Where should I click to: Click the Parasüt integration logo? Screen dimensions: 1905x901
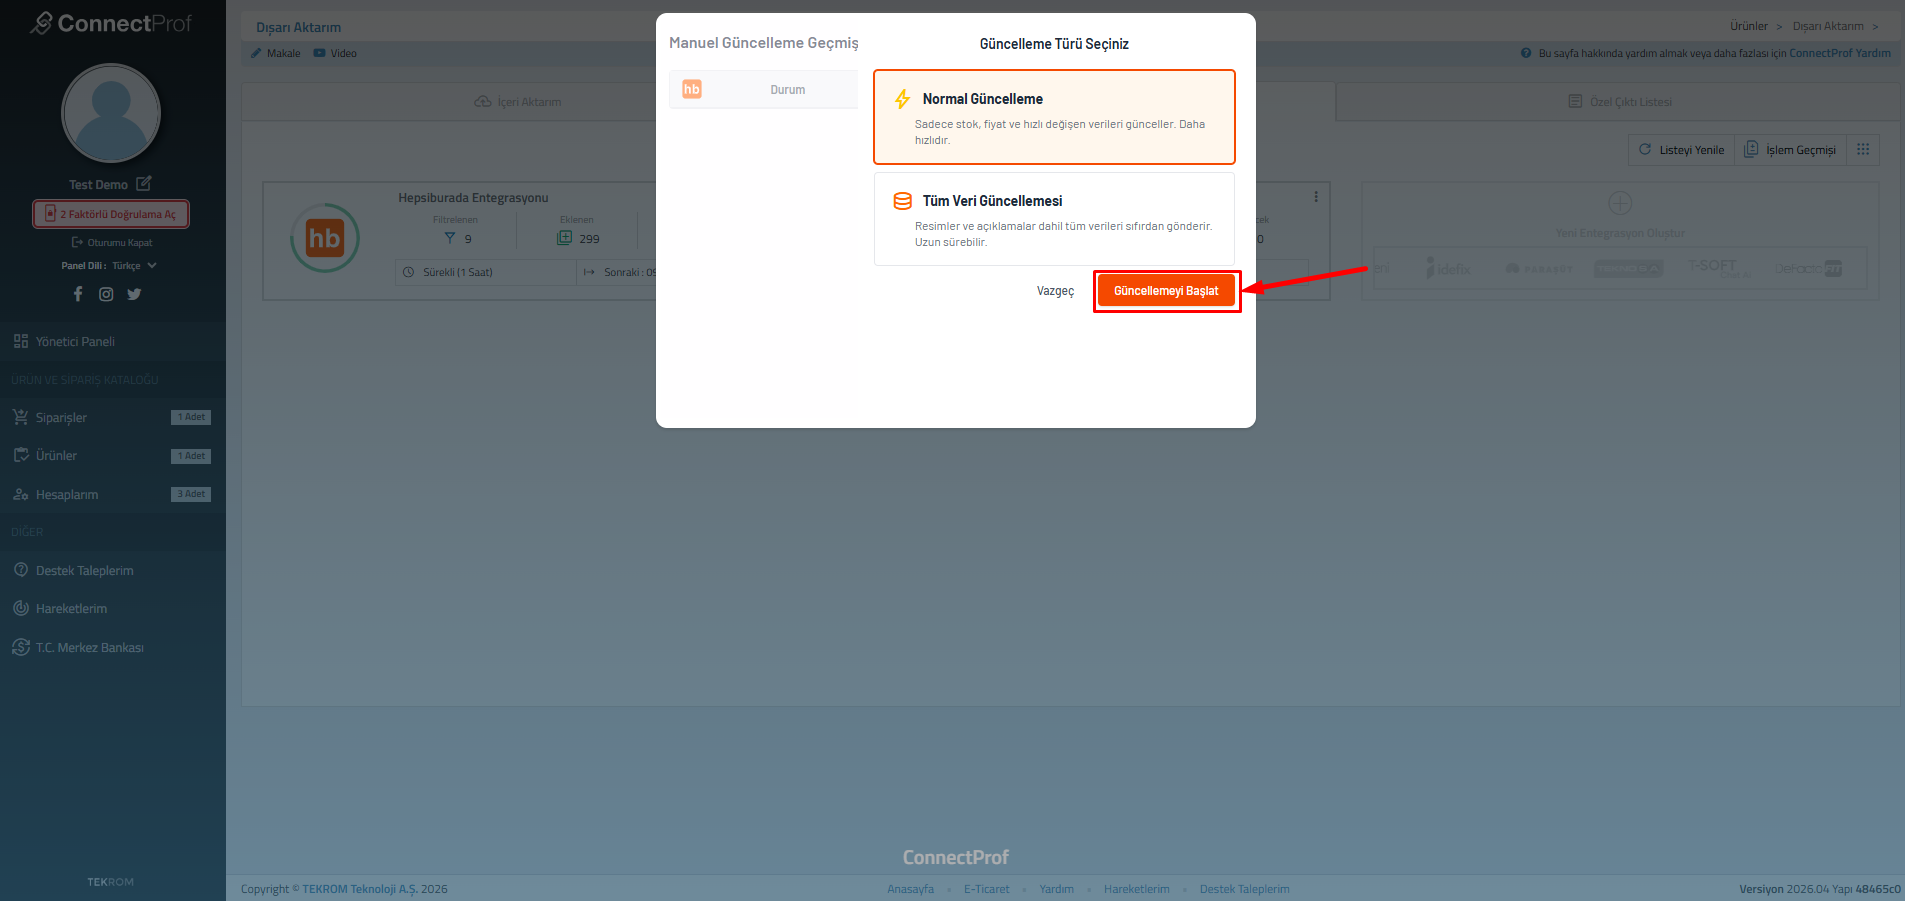[x=1539, y=269]
